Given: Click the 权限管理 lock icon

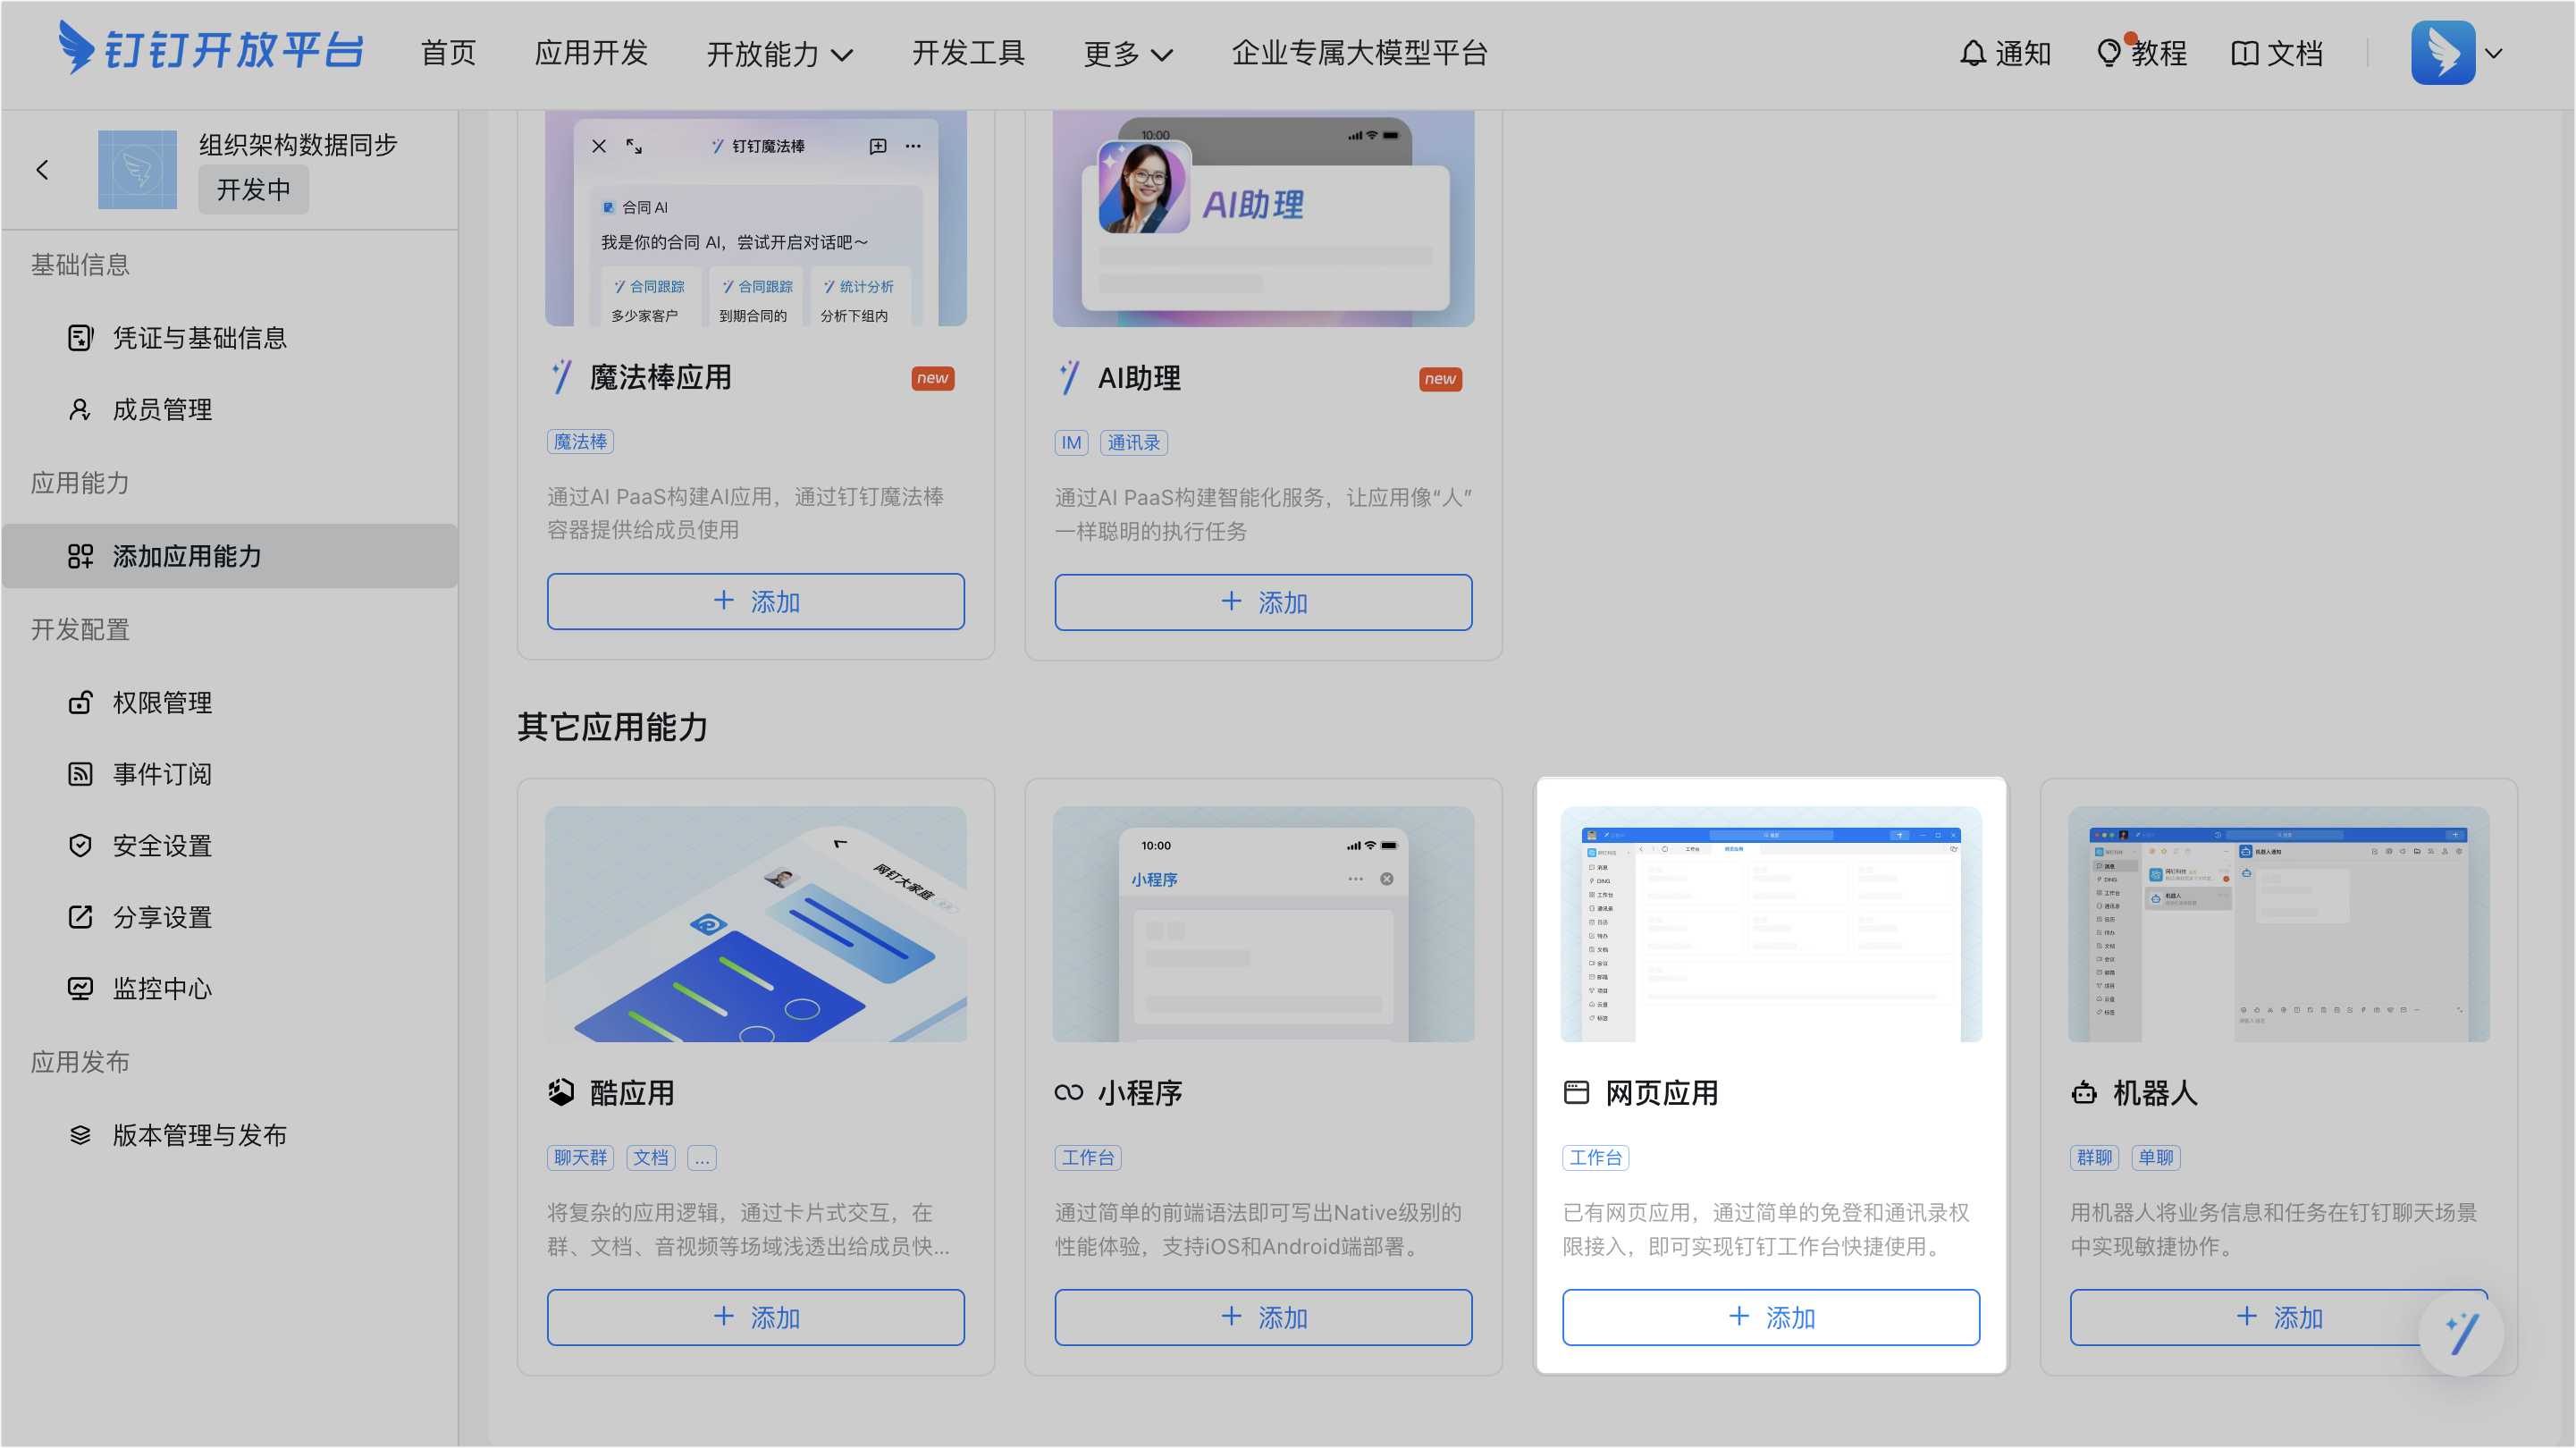Looking at the screenshot, I should tap(80, 702).
